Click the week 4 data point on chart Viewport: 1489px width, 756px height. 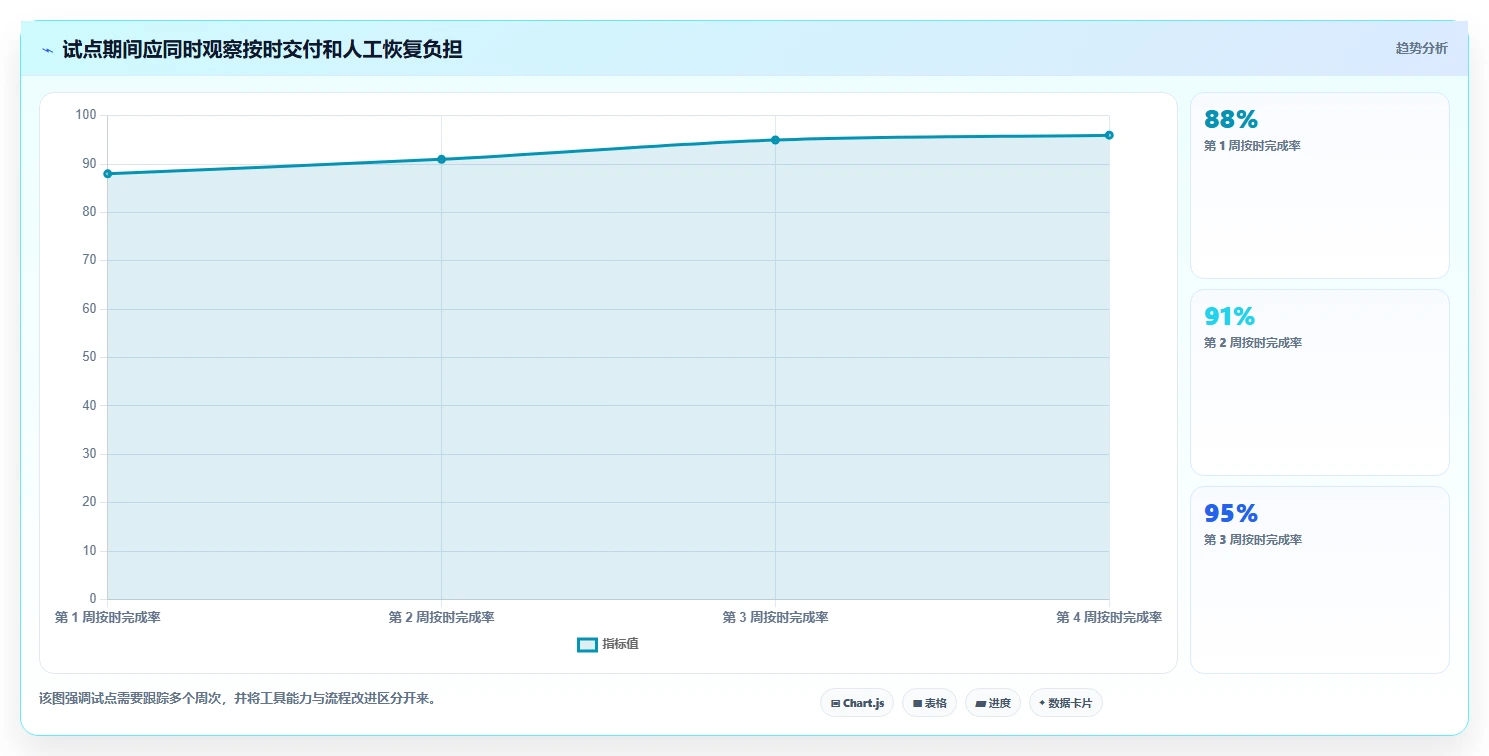click(x=1109, y=135)
